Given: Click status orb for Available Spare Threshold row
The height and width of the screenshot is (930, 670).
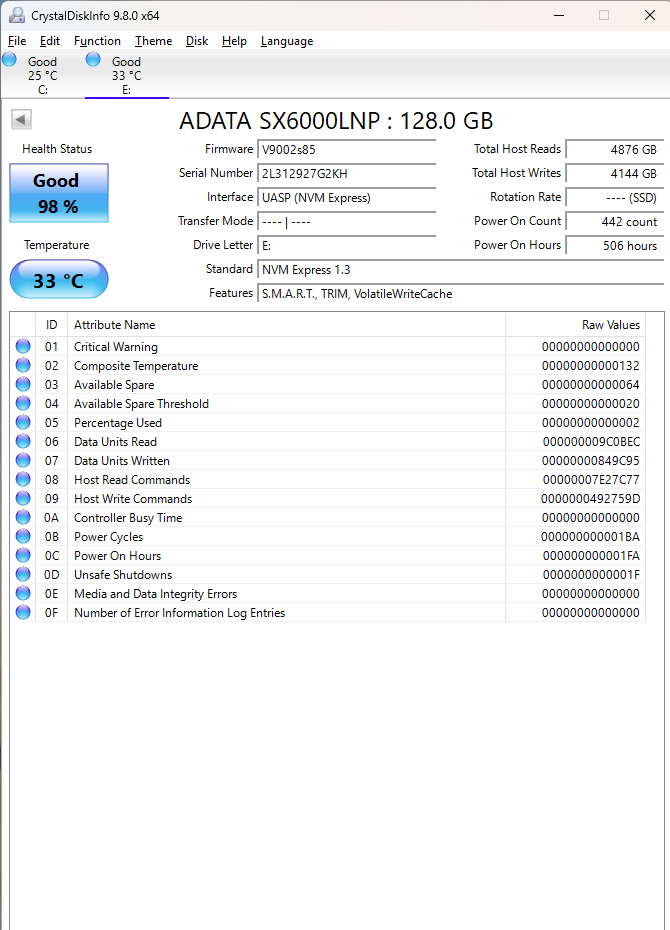Looking at the screenshot, I should point(23,403).
